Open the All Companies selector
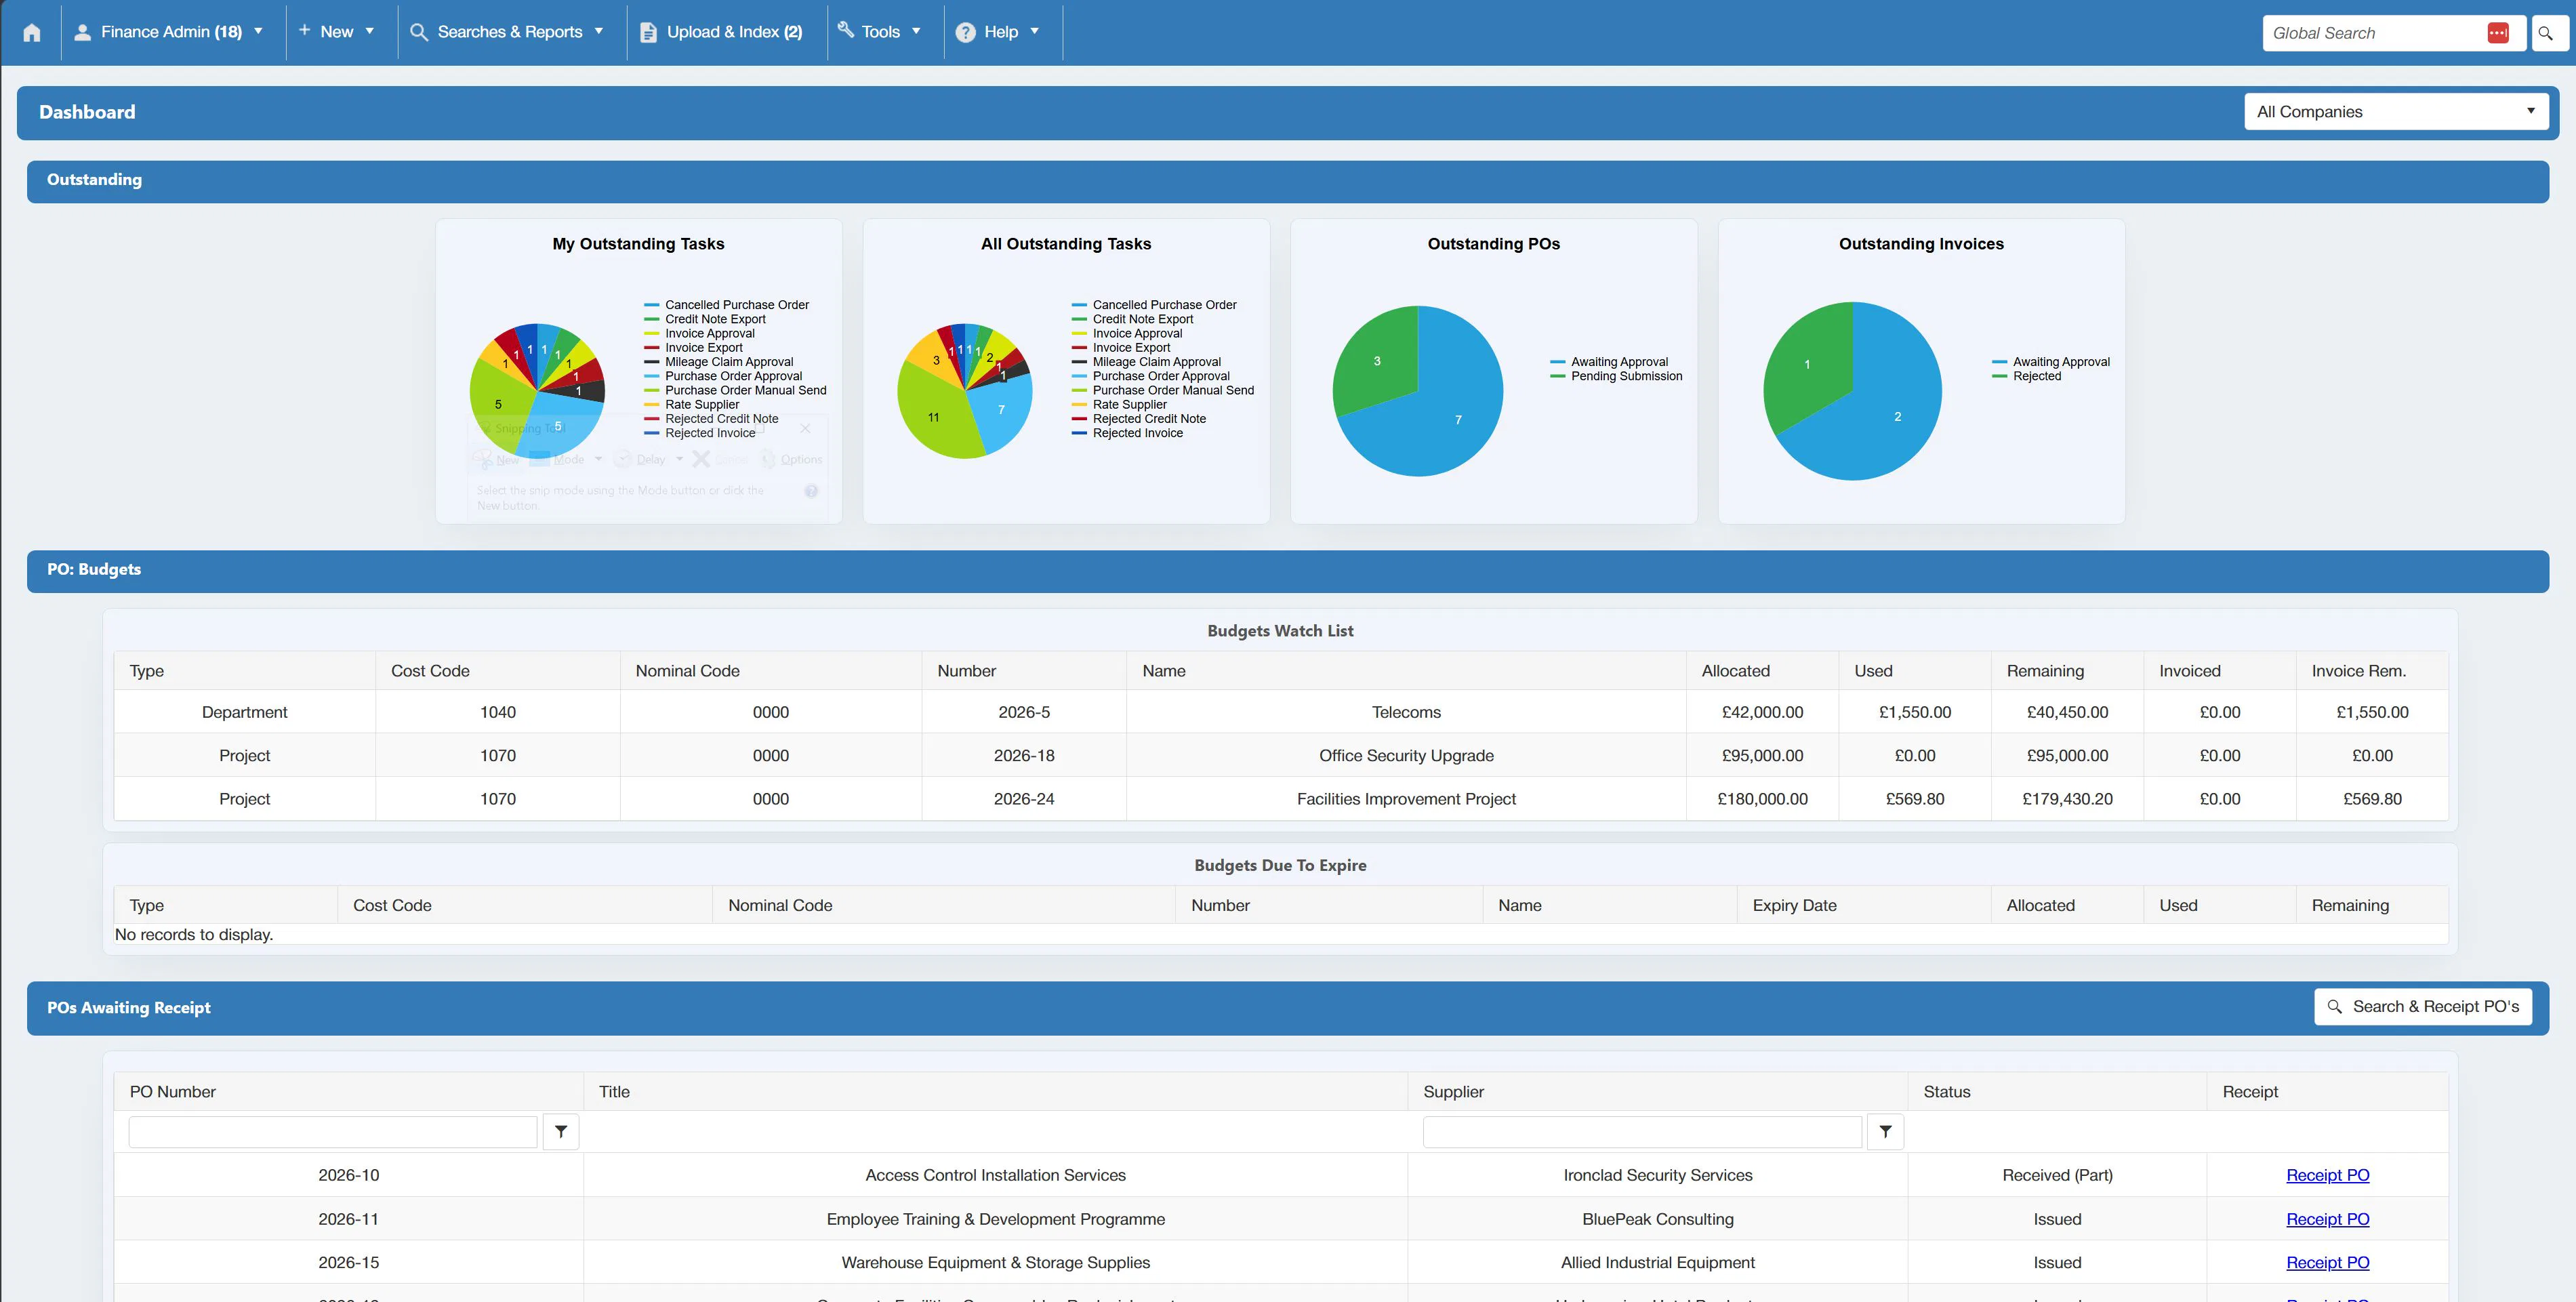The width and height of the screenshot is (2576, 1302). (x=2396, y=112)
